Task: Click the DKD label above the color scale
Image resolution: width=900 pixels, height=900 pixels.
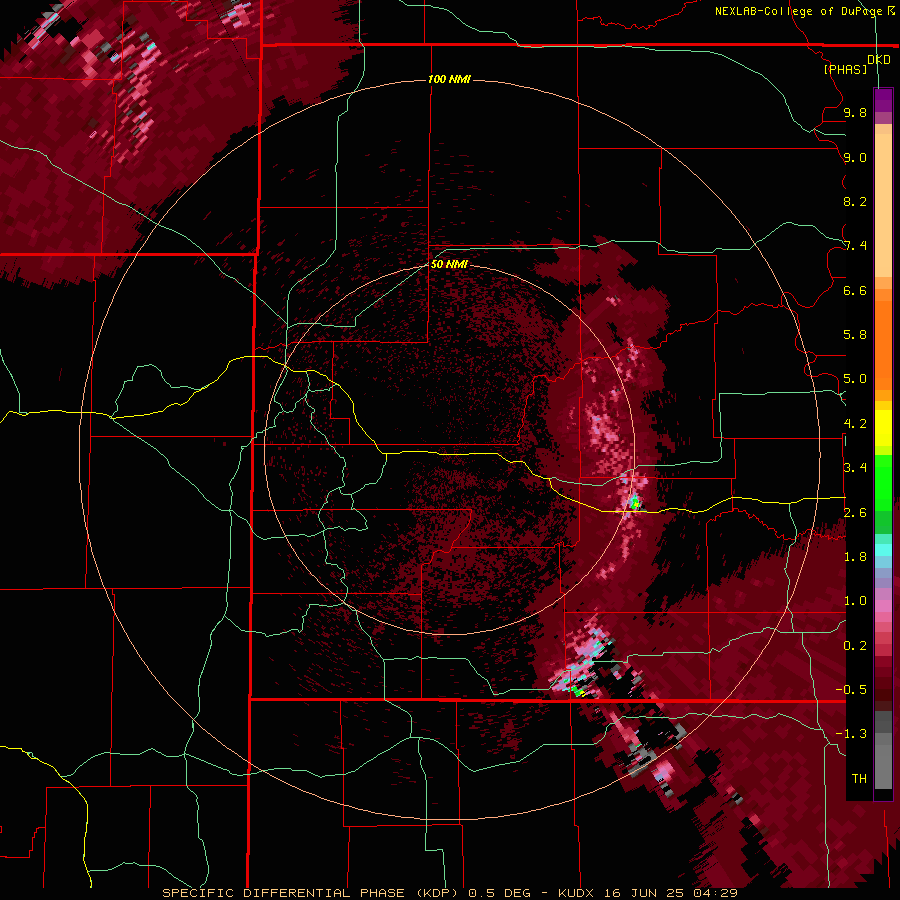Action: coord(879,60)
